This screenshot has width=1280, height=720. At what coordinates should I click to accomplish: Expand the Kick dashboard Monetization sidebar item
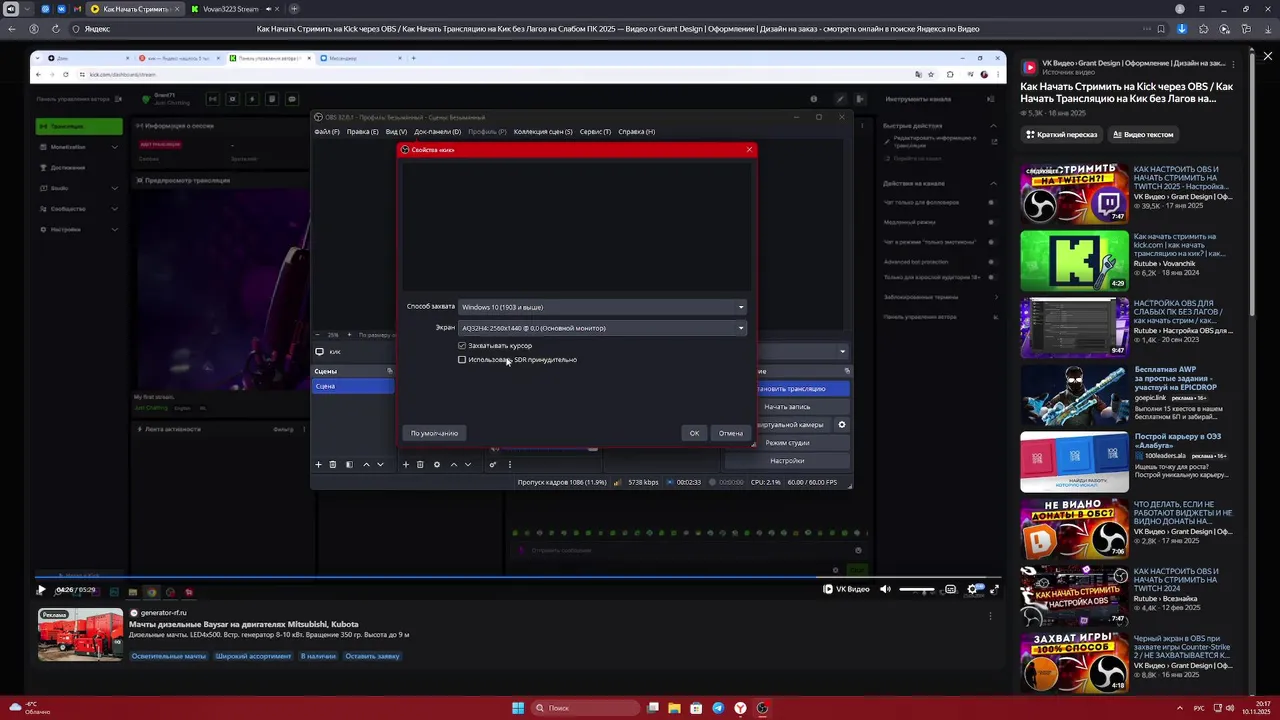pyautogui.click(x=78, y=147)
